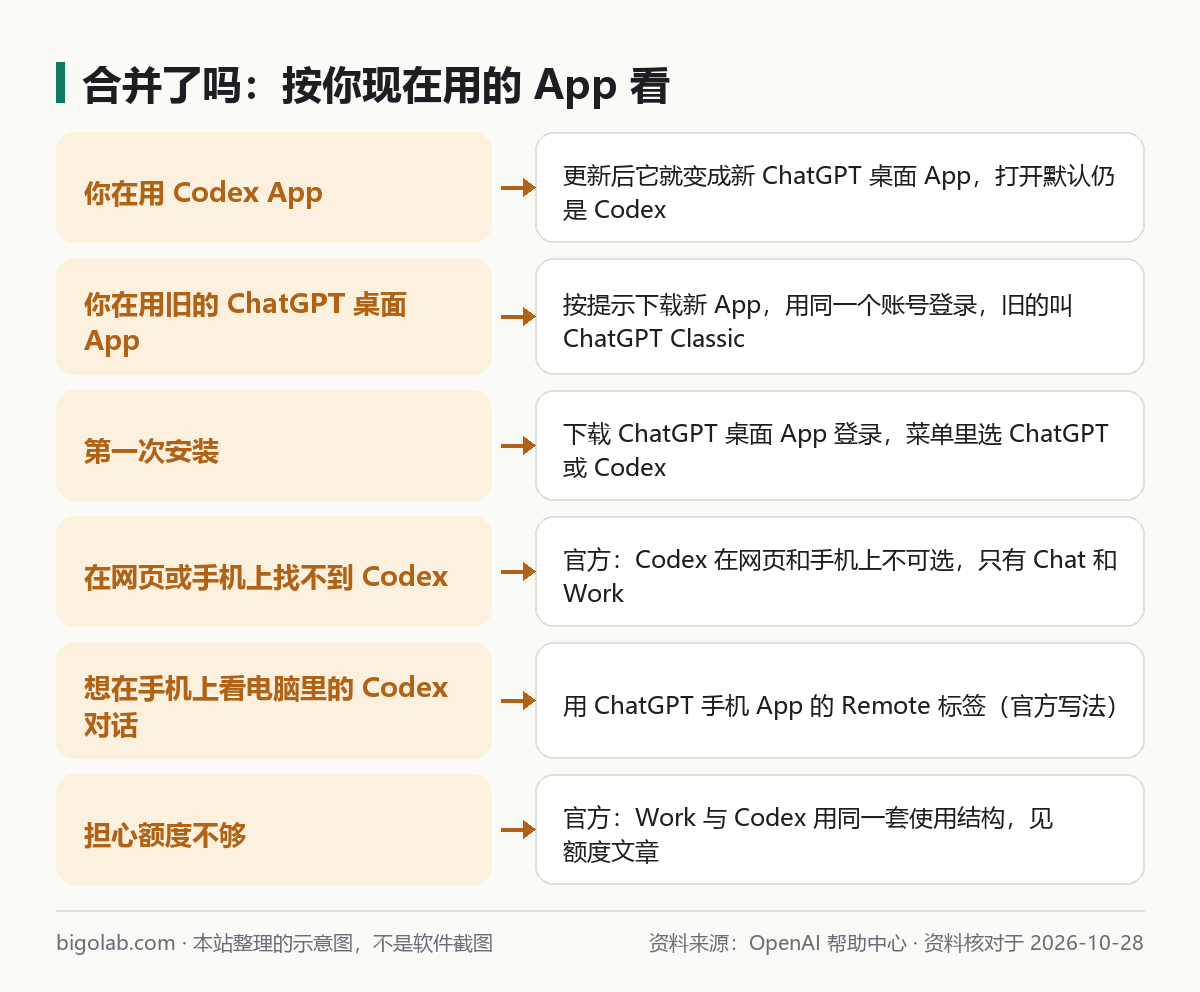Screen dimensions: 1200x992
Task: Click the answer mentioning 'Remote 标签'
Action: point(840,700)
